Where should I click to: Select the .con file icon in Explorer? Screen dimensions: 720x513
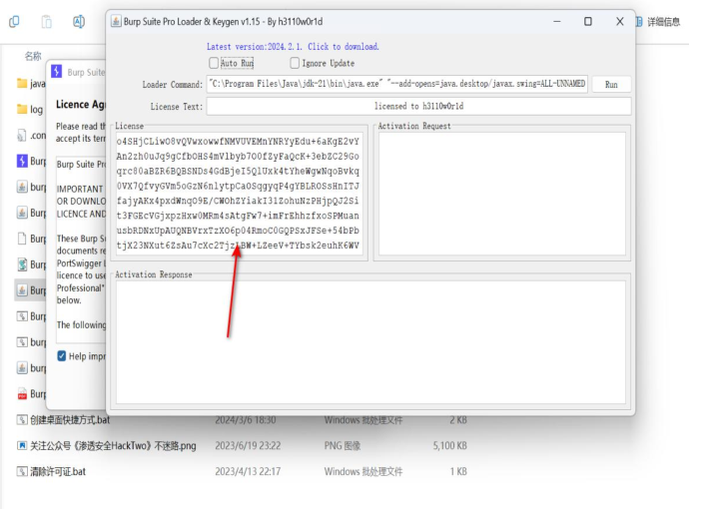tap(22, 135)
